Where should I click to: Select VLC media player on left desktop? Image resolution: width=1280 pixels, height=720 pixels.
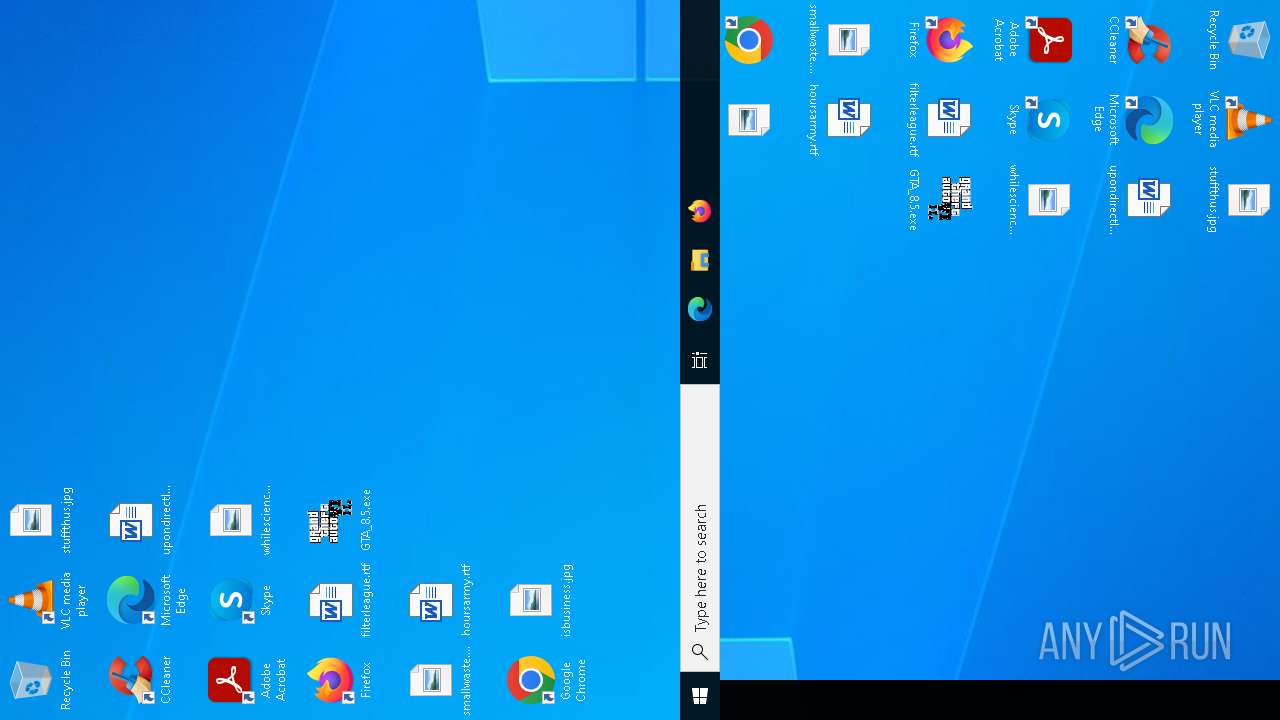pyautogui.click(x=47, y=600)
